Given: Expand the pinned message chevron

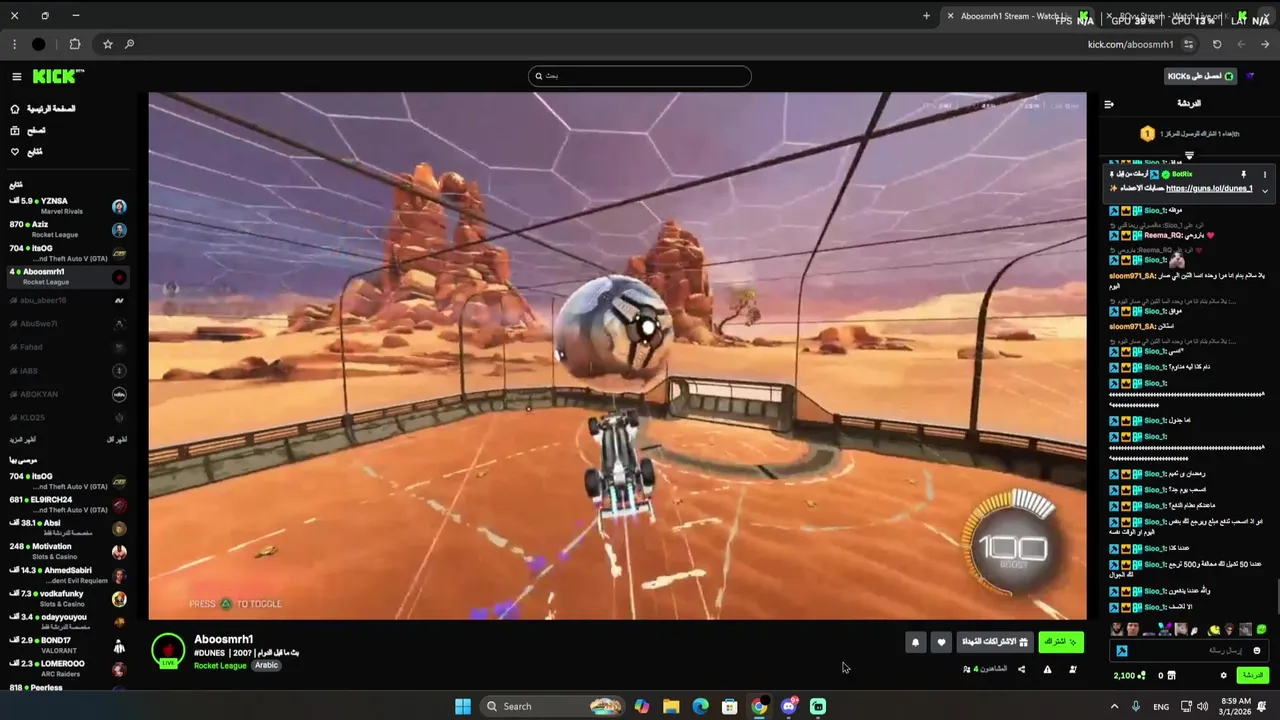Looking at the screenshot, I should (1264, 190).
